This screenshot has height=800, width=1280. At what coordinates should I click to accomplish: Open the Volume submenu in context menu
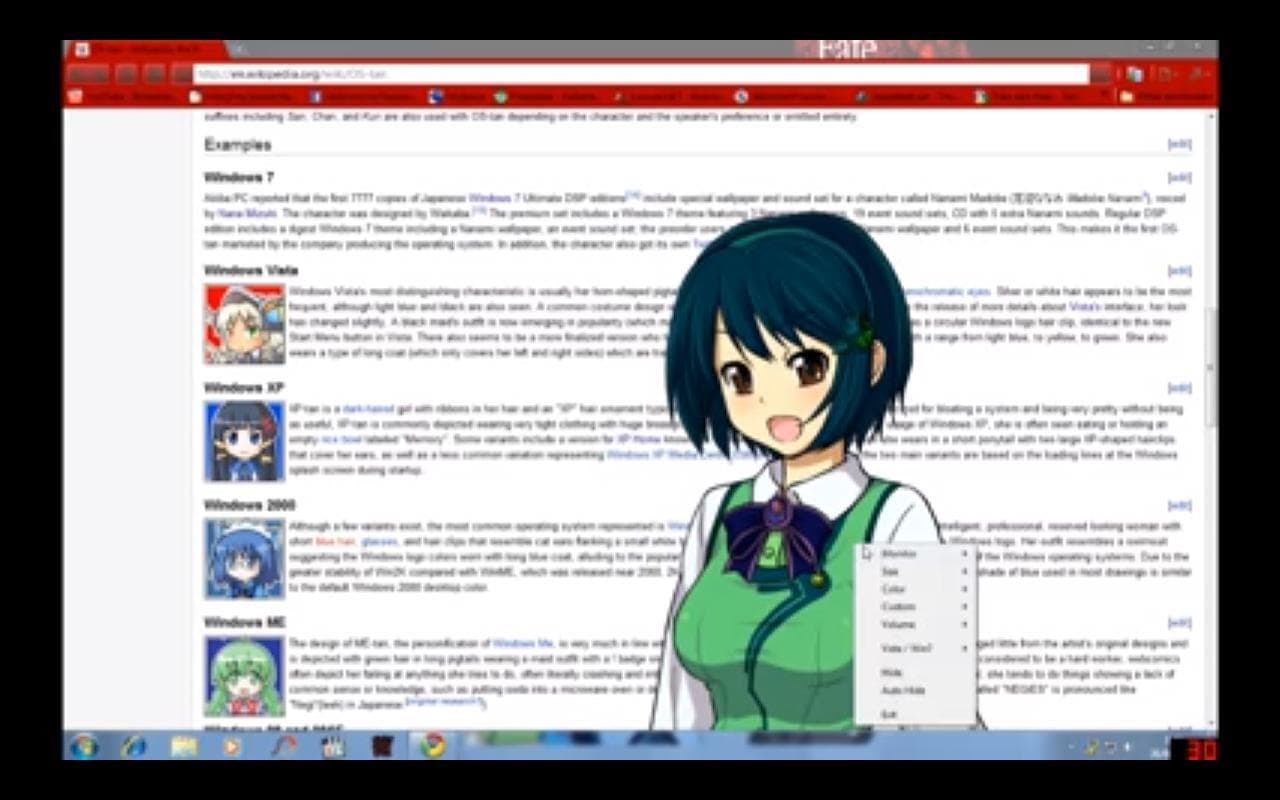coord(915,625)
